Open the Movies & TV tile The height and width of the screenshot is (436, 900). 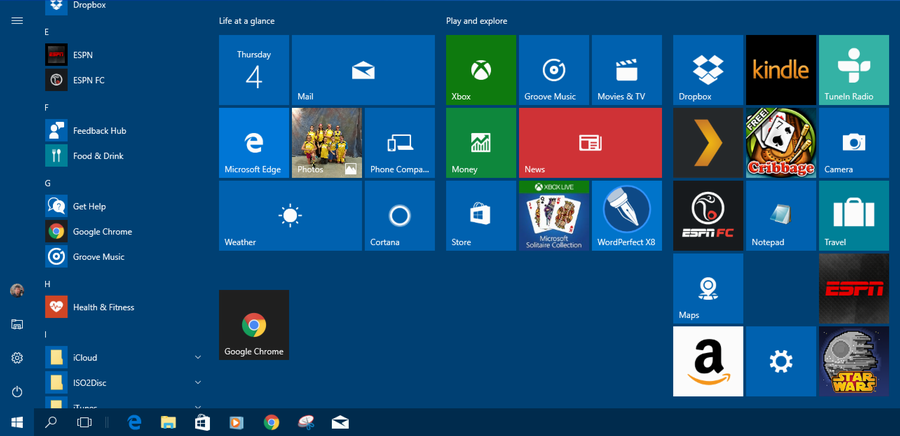pos(627,70)
